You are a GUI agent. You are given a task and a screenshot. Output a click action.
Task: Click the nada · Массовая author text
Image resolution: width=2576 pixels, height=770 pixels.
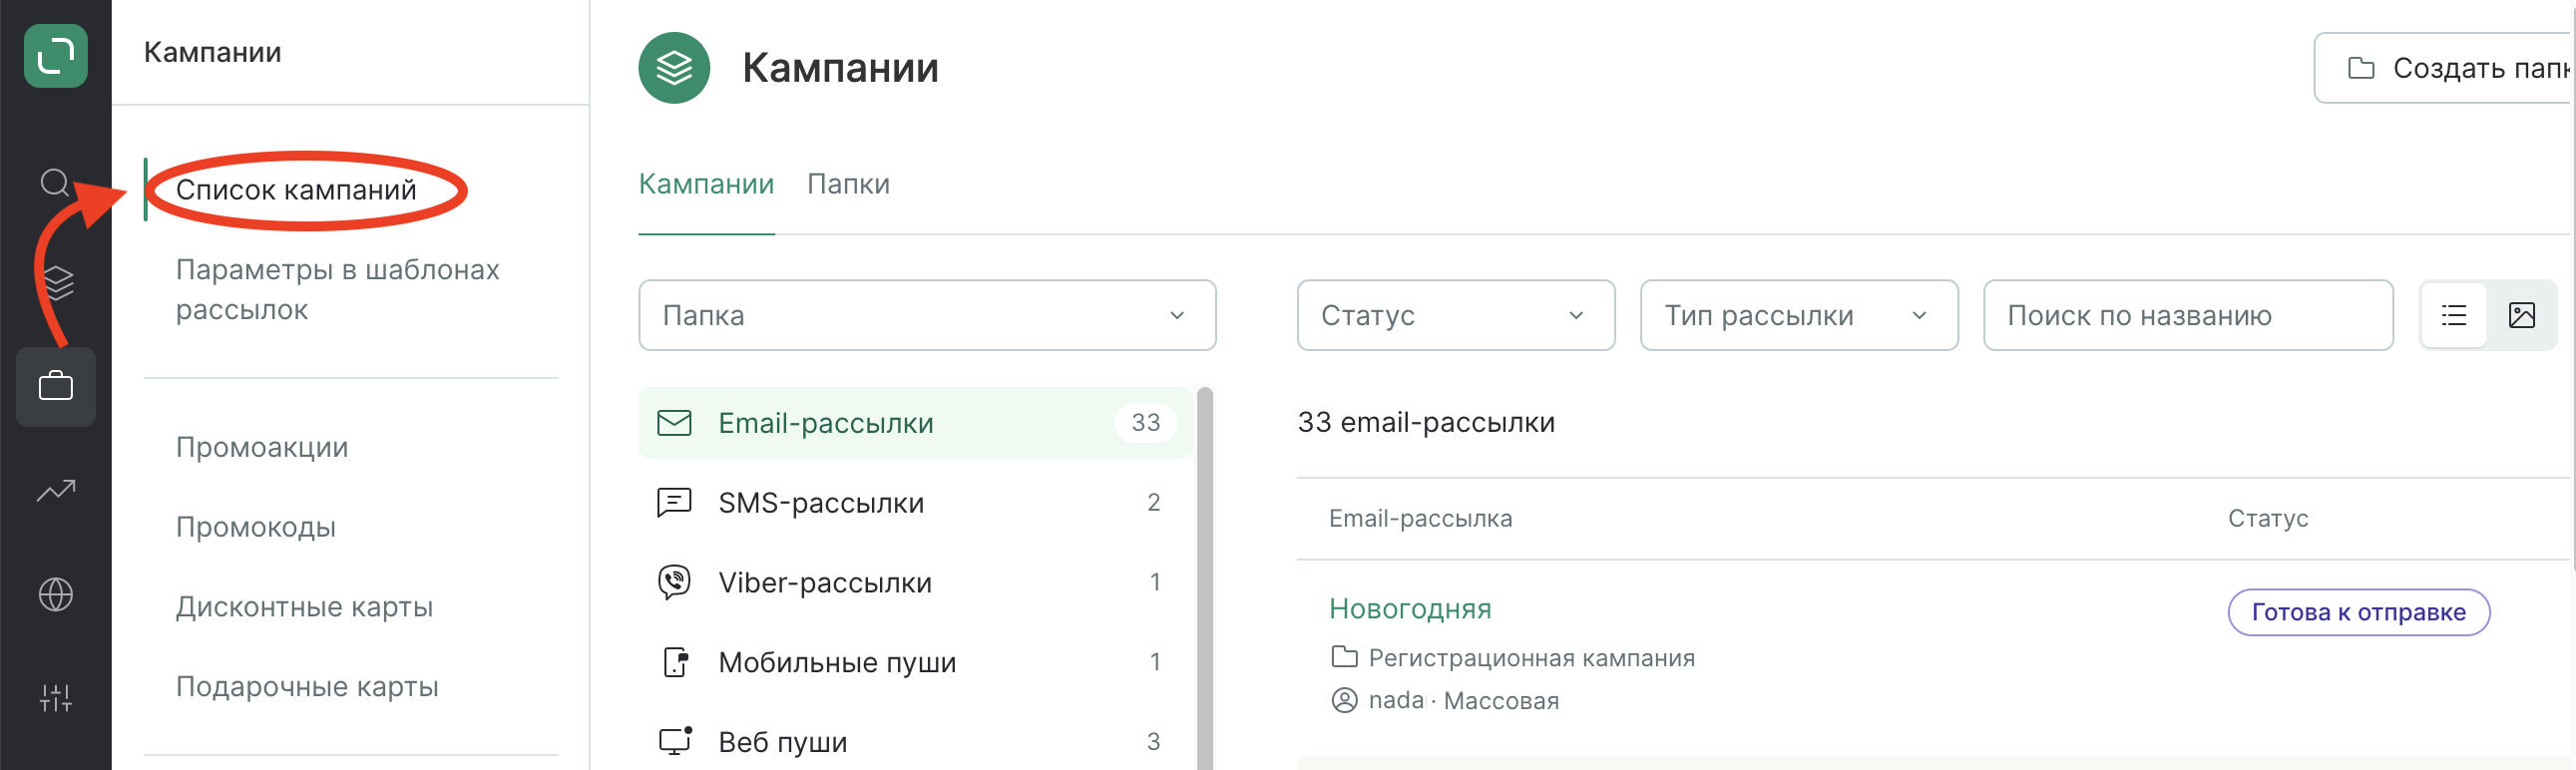tap(1463, 700)
